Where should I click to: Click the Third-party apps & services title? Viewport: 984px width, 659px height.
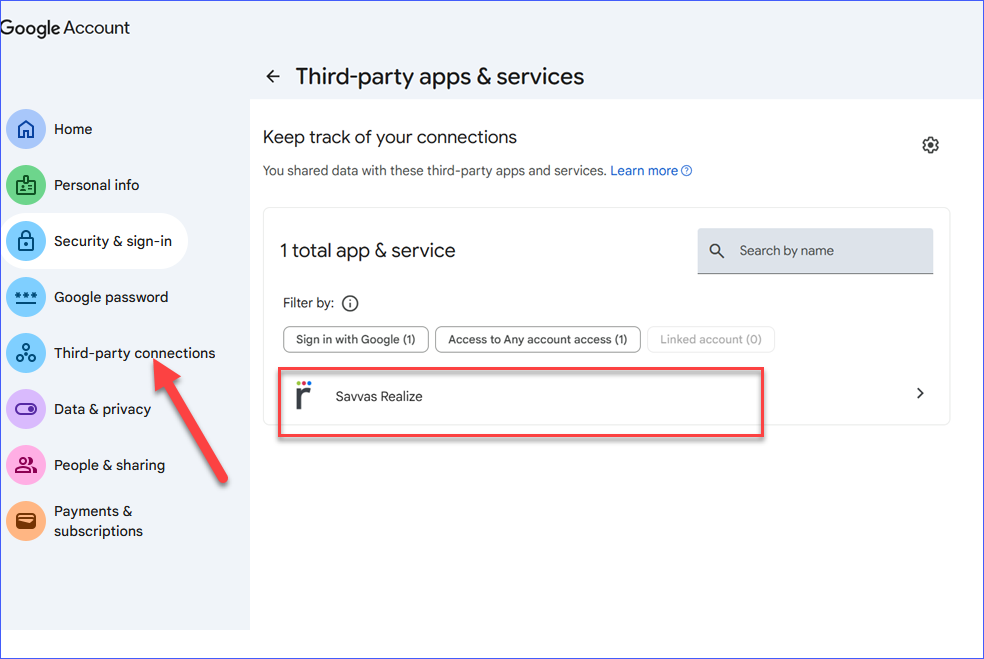[440, 77]
